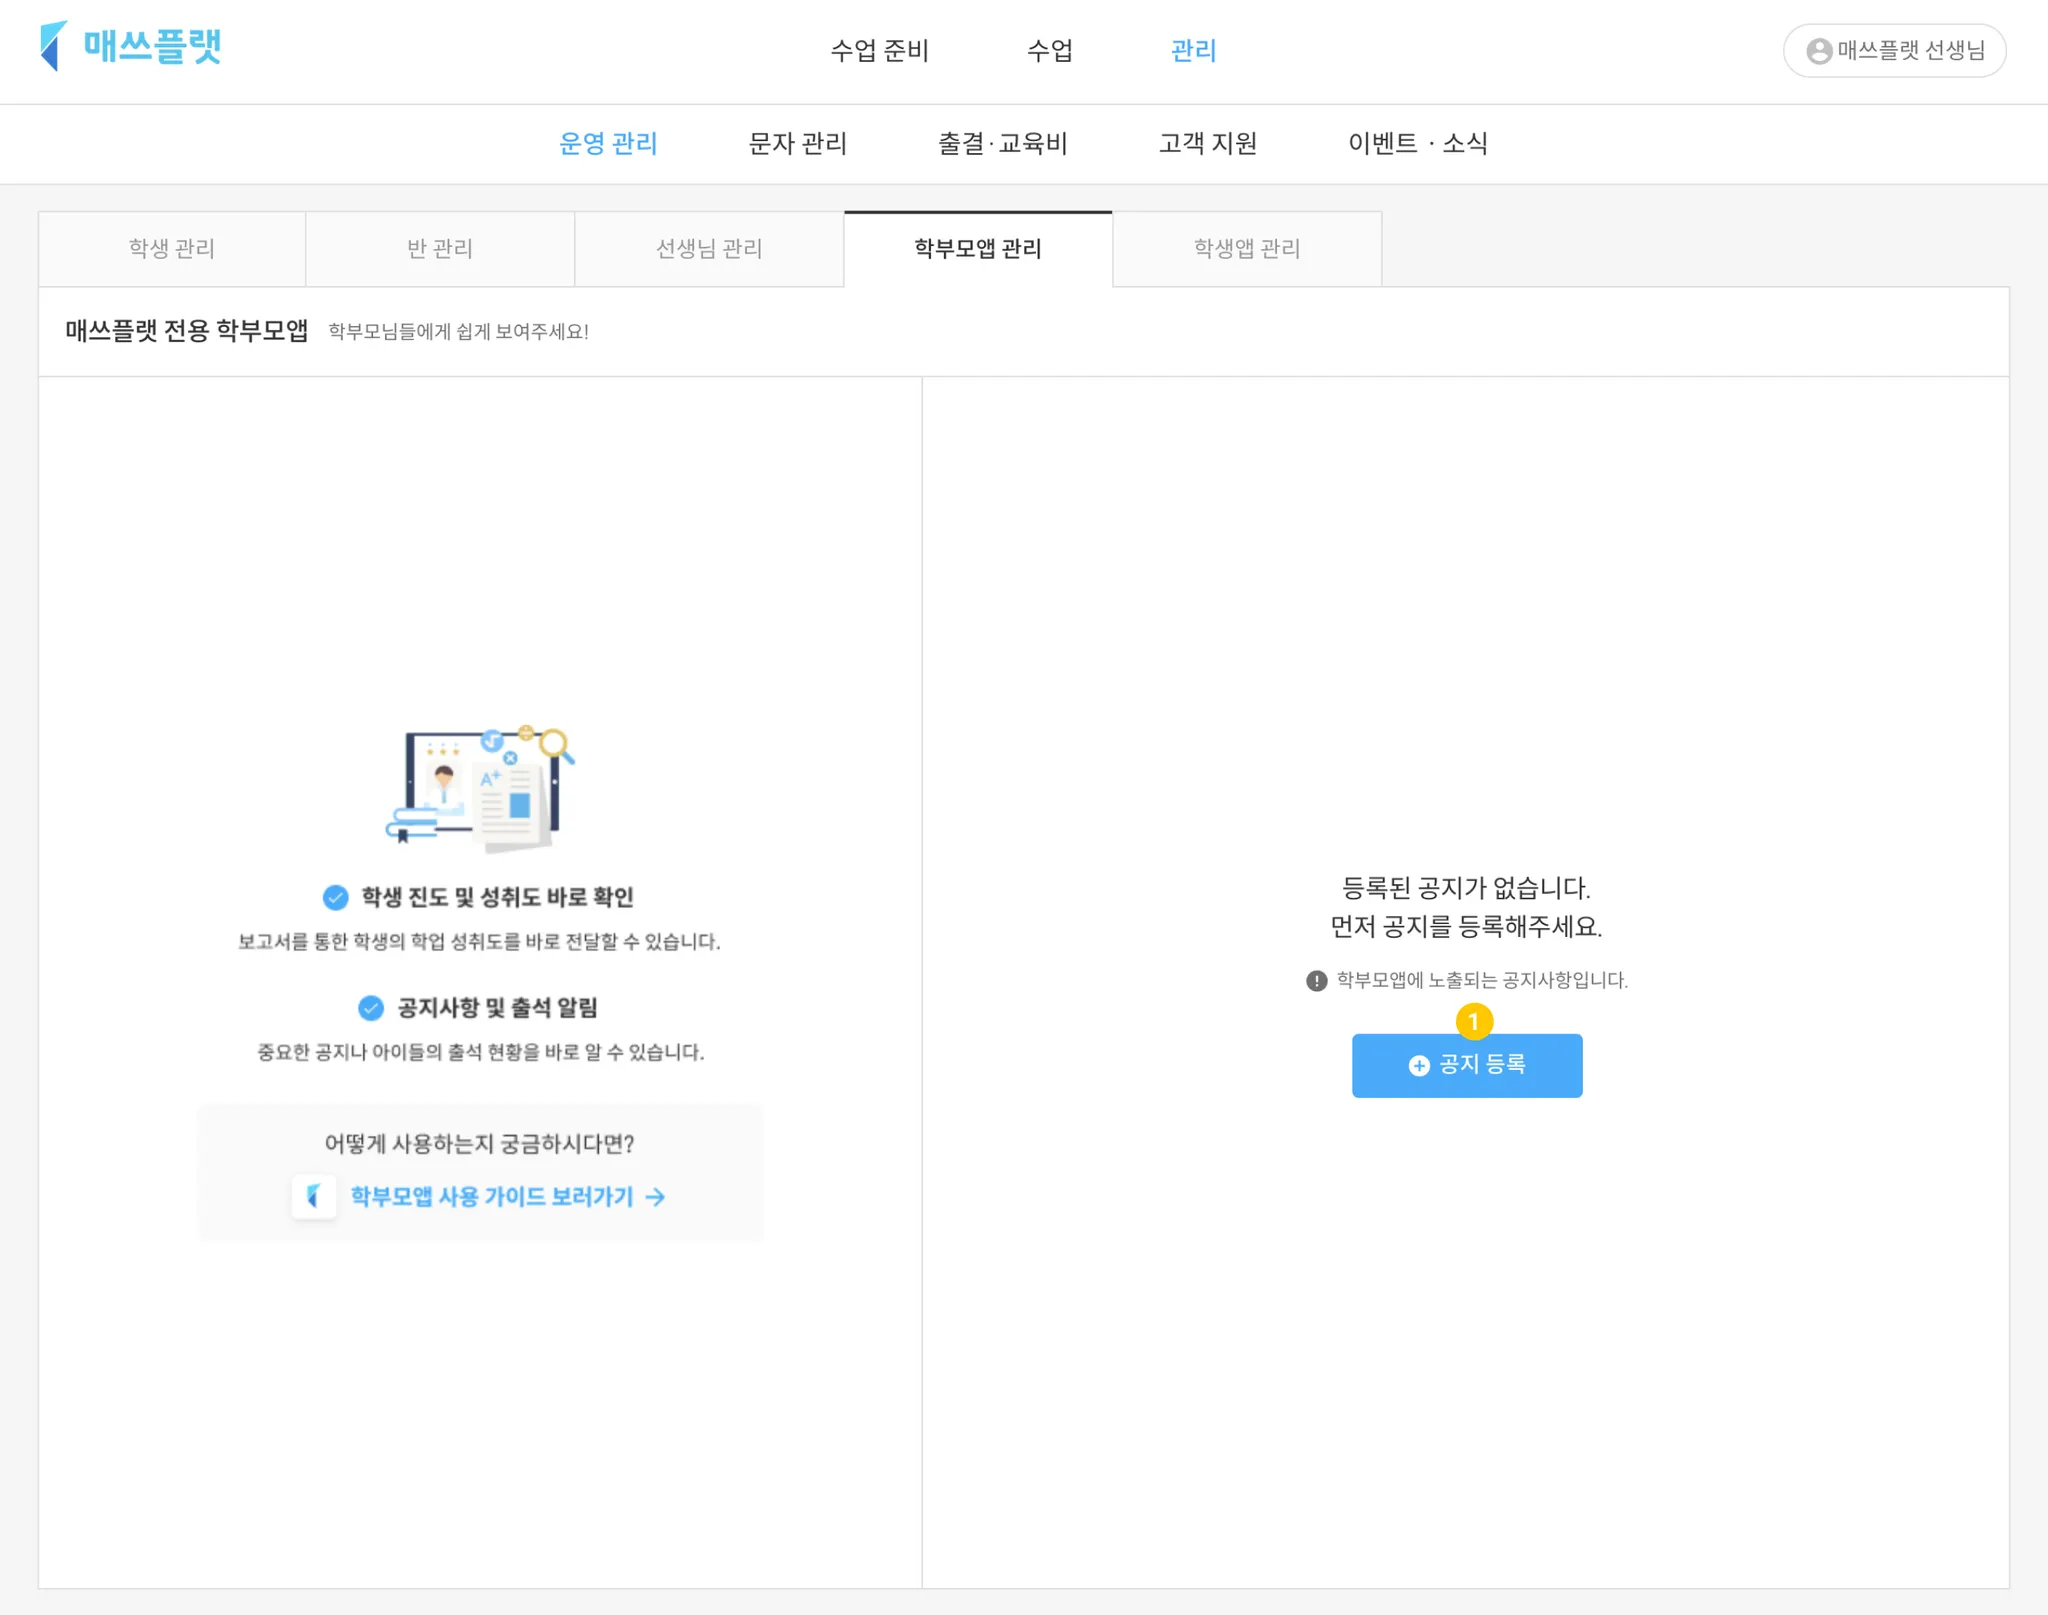Click the small logo icon beside guide link
Viewport: 2048px width, 1615px height.
point(314,1196)
